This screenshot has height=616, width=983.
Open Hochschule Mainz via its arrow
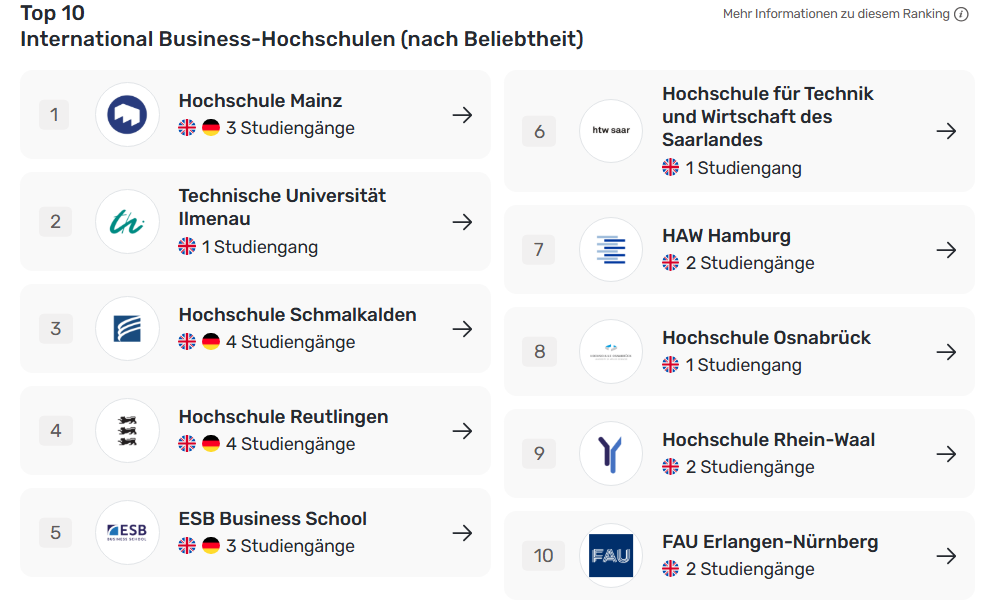pos(463,115)
